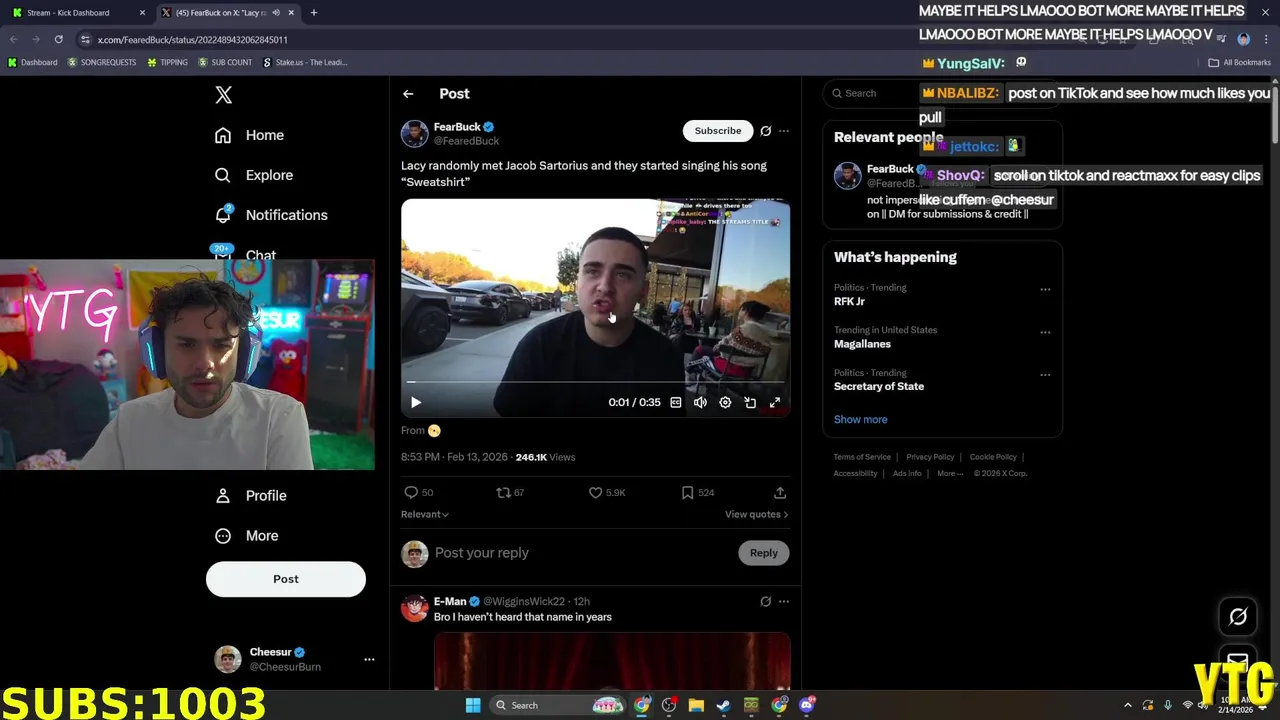
Task: Toggle video captions
Action: 676,402
